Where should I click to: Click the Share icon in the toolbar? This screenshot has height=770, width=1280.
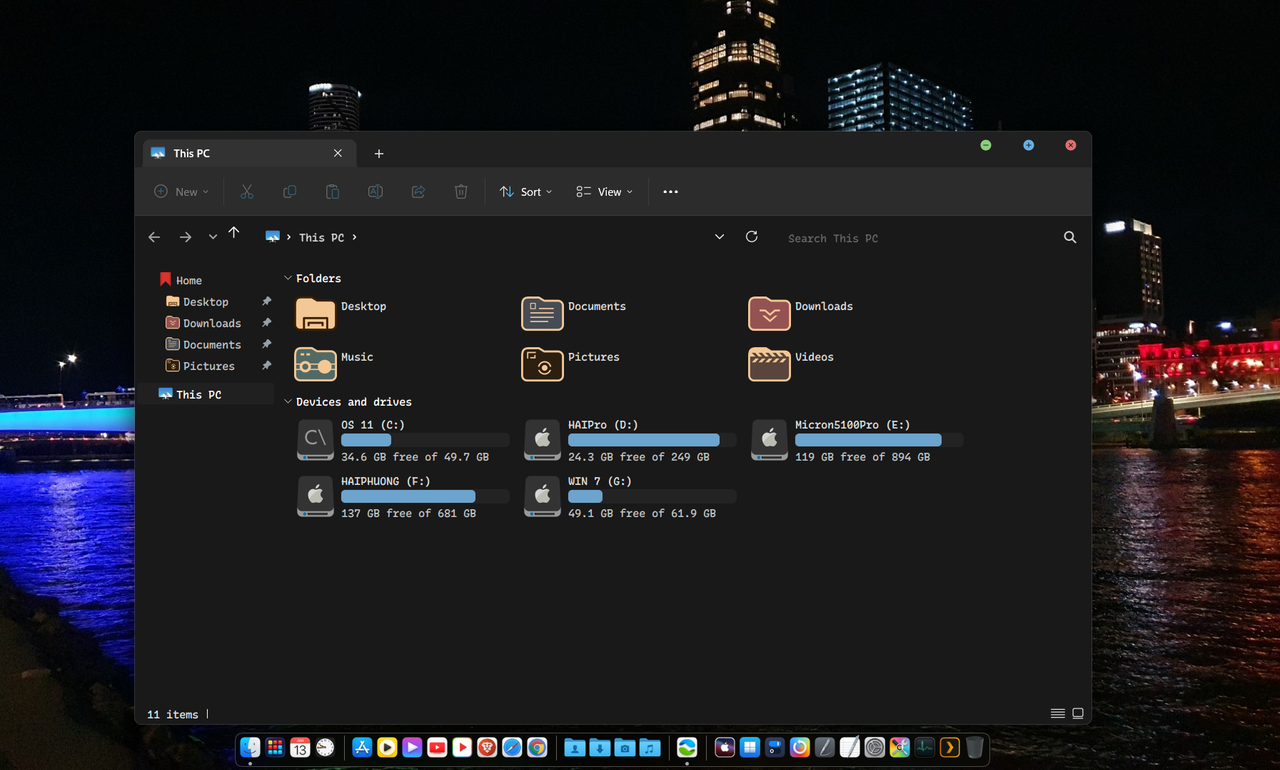pos(418,191)
